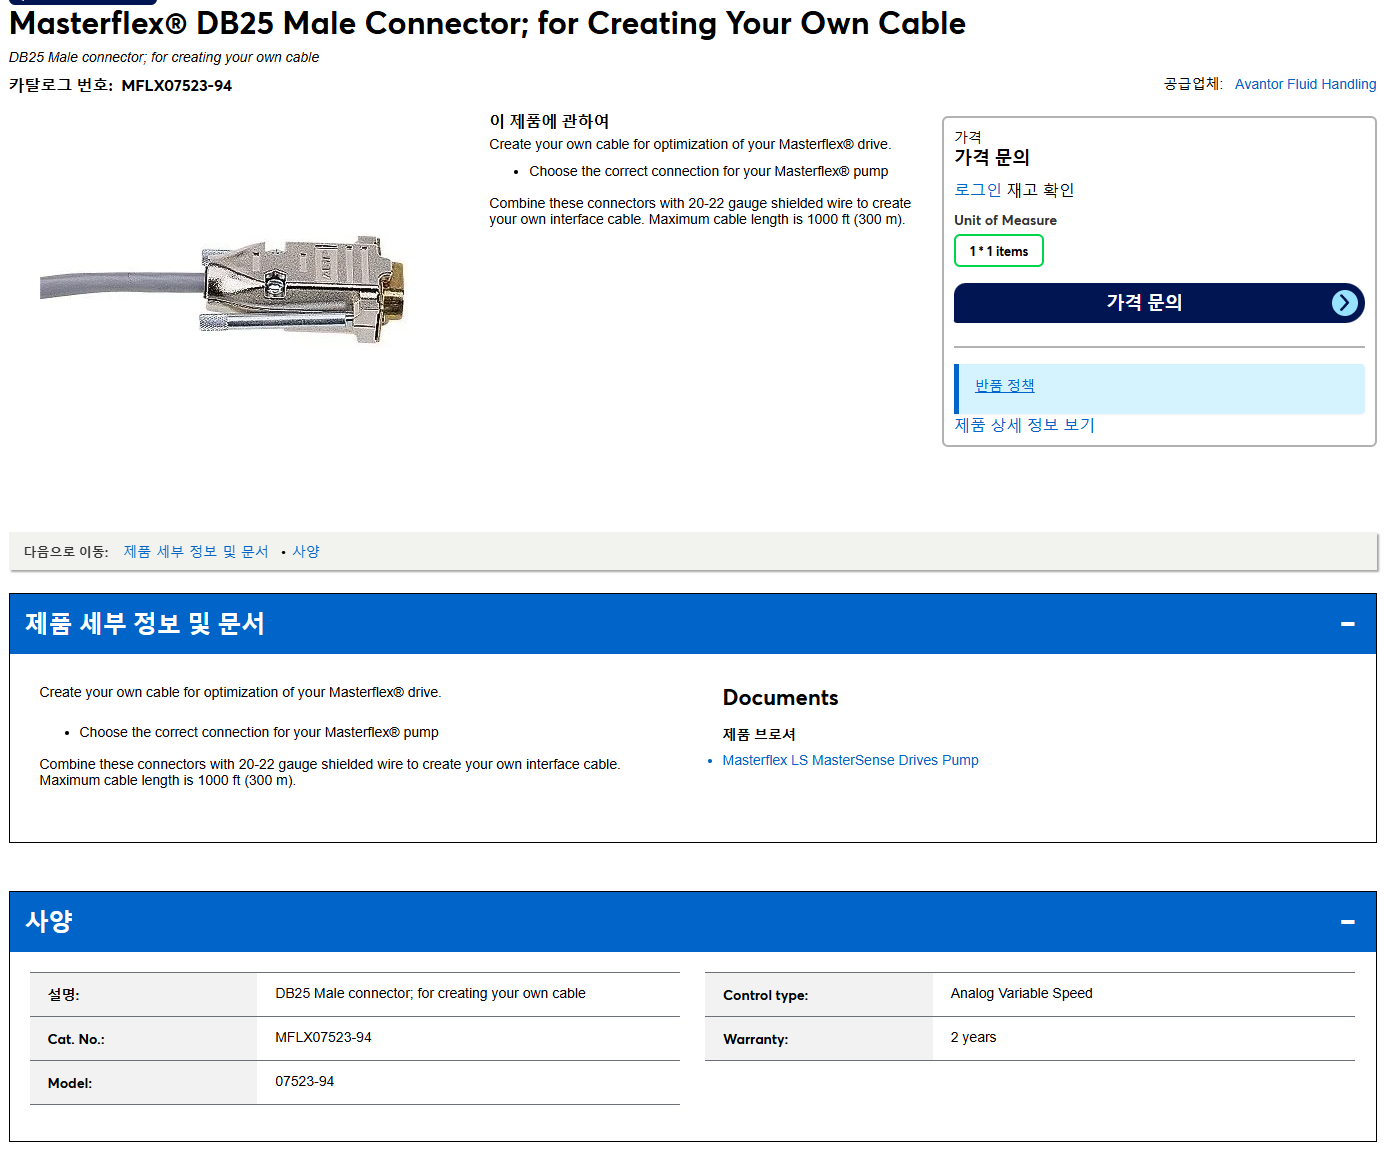Image resolution: width=1384 pixels, height=1162 pixels.
Task: Click the Warranty value 2 years
Action: coord(973,1038)
